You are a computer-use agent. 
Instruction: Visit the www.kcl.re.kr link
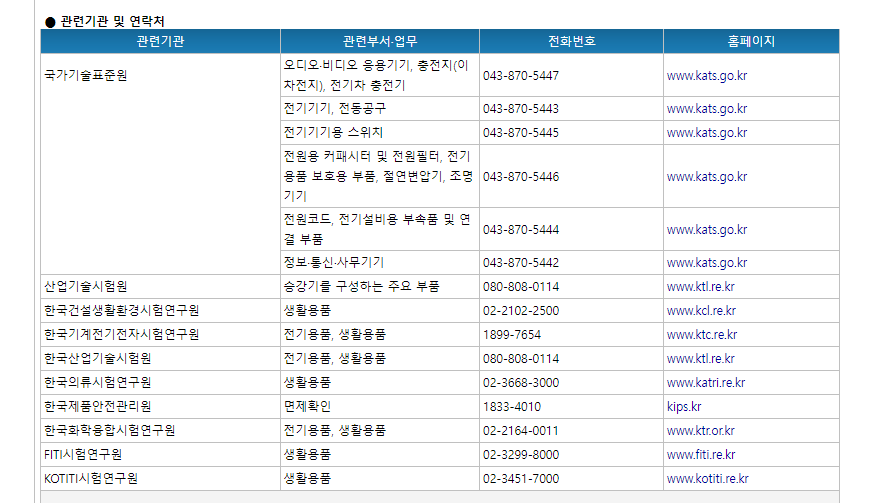tap(701, 311)
